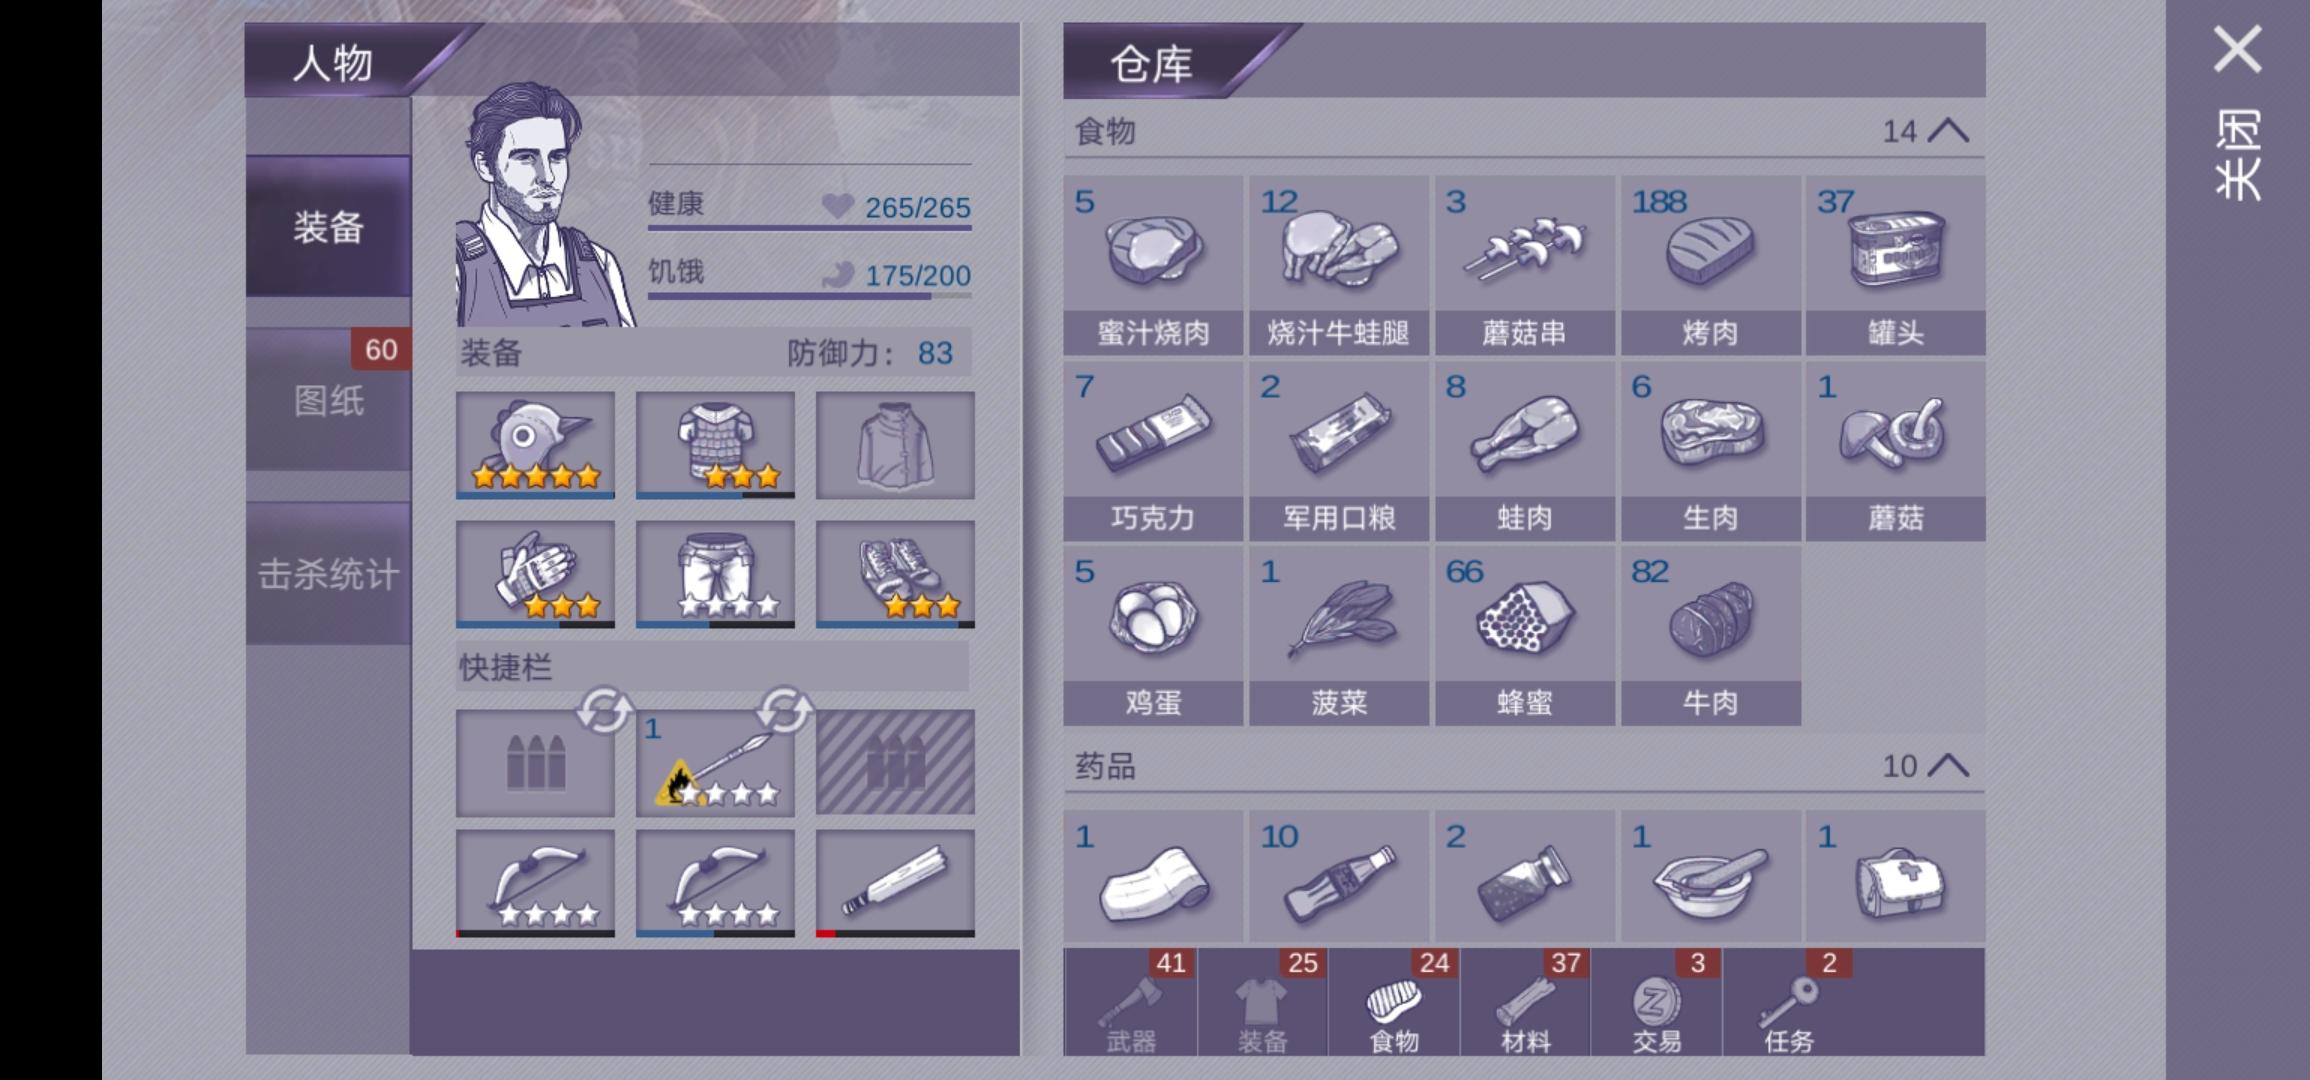This screenshot has width=2310, height=1080.
Task: Swap the spear quickbar slot
Action: (x=784, y=711)
